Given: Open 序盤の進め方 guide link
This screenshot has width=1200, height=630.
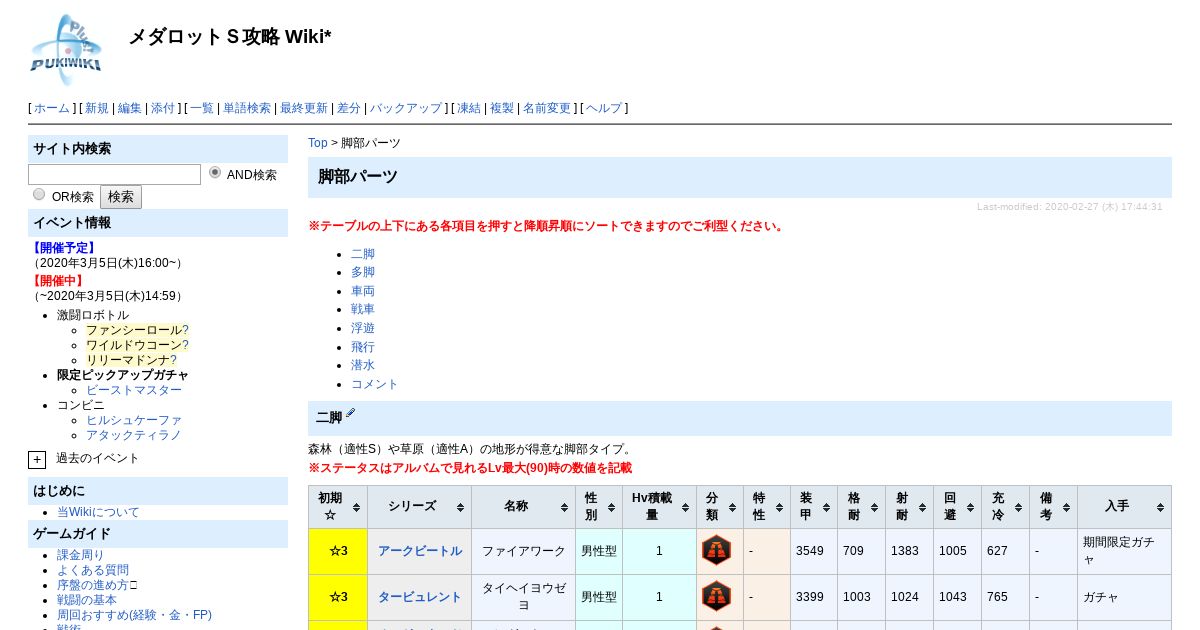Looking at the screenshot, I should click(92, 585).
